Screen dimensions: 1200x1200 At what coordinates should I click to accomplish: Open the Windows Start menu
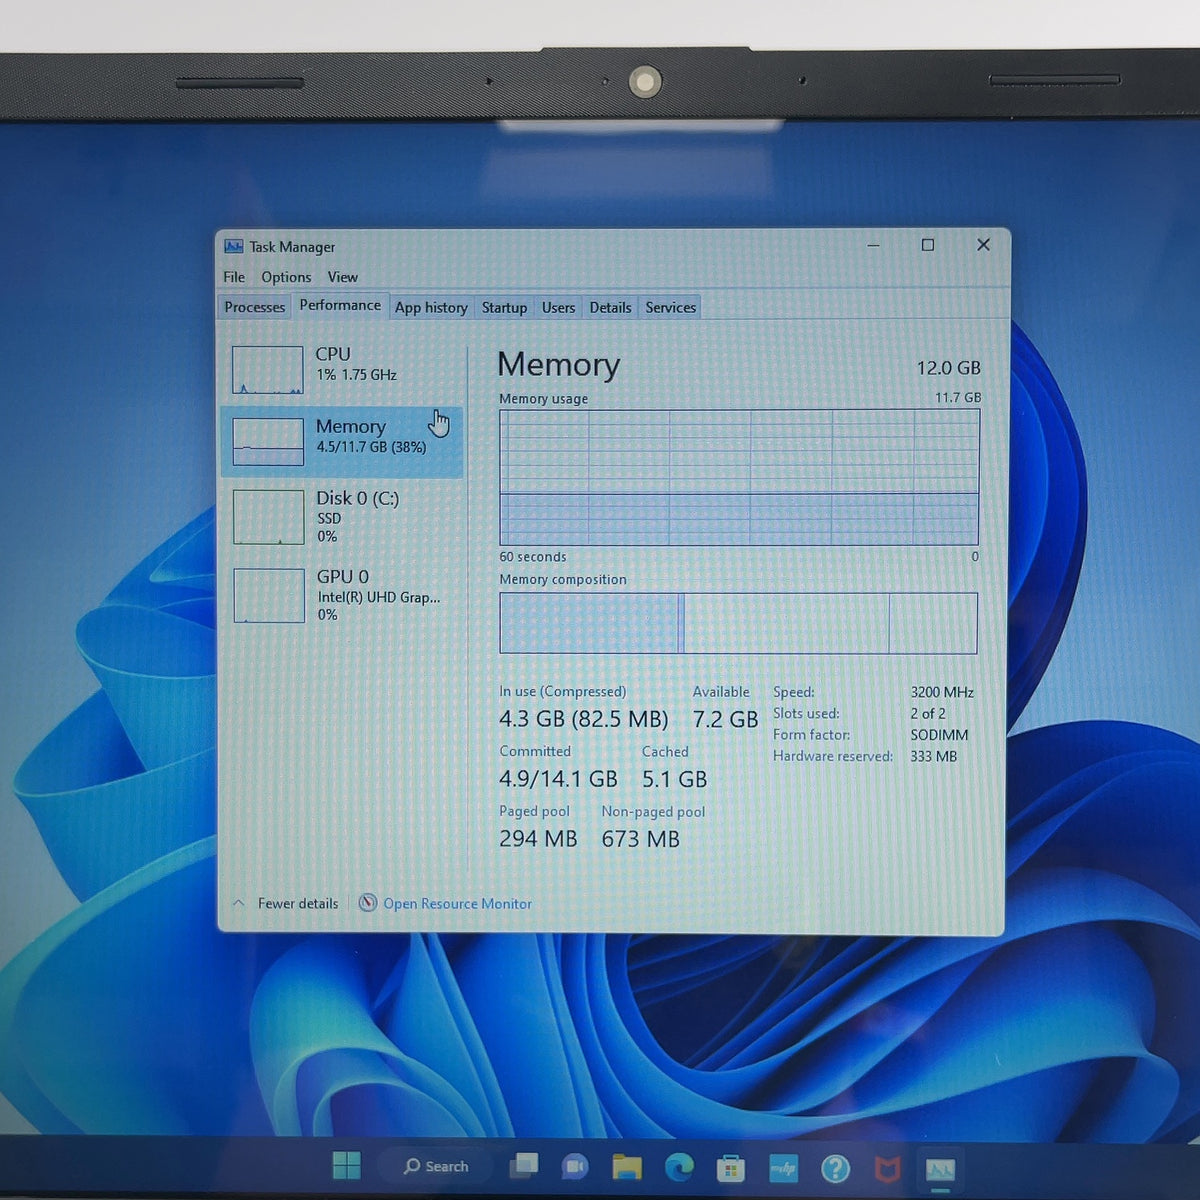[x=346, y=1166]
